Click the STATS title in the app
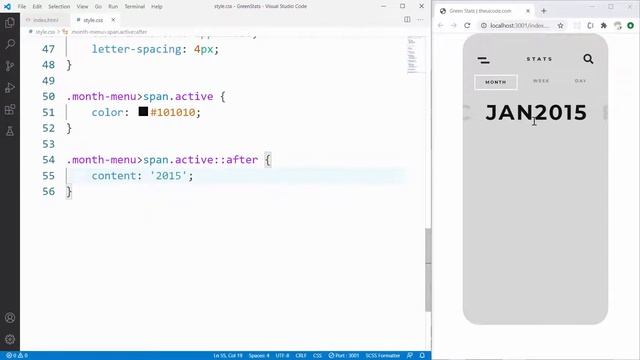 539,59
